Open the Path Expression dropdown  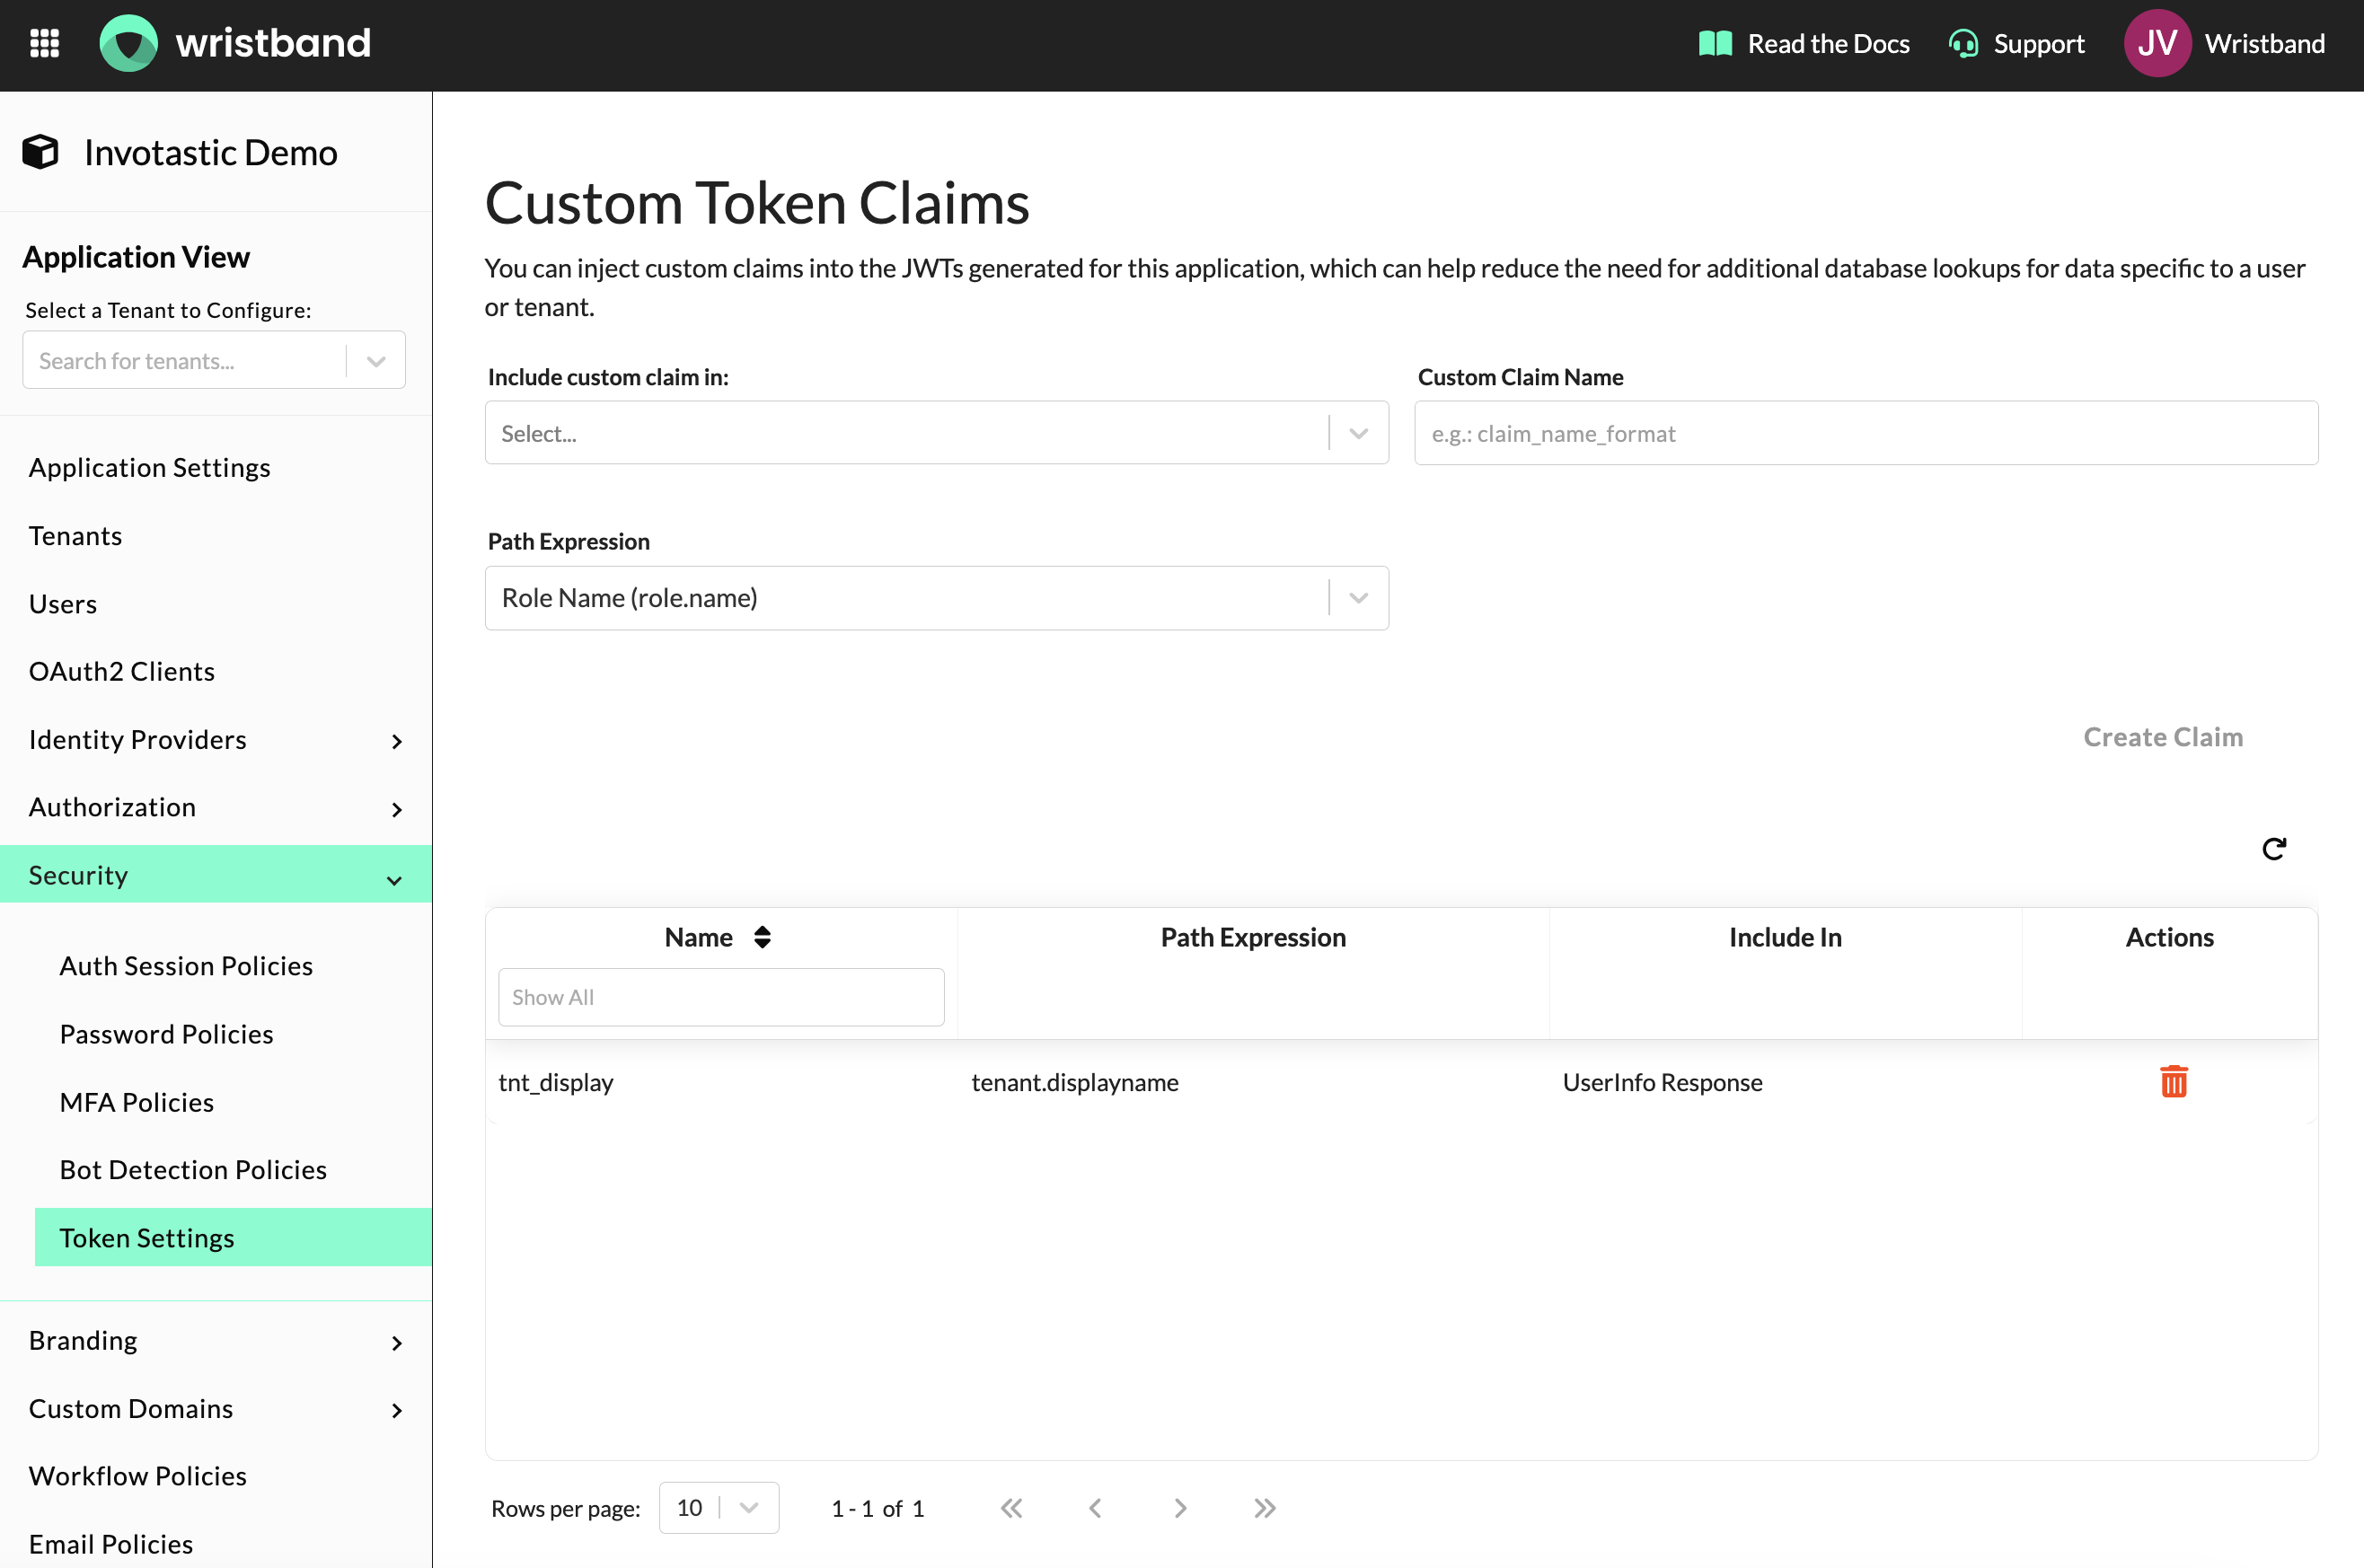936,598
